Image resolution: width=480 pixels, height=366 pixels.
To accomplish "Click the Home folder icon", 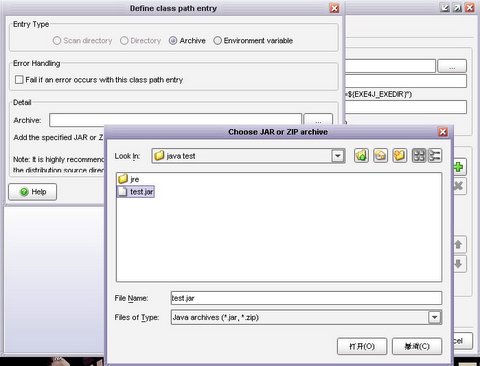I will tap(380, 156).
